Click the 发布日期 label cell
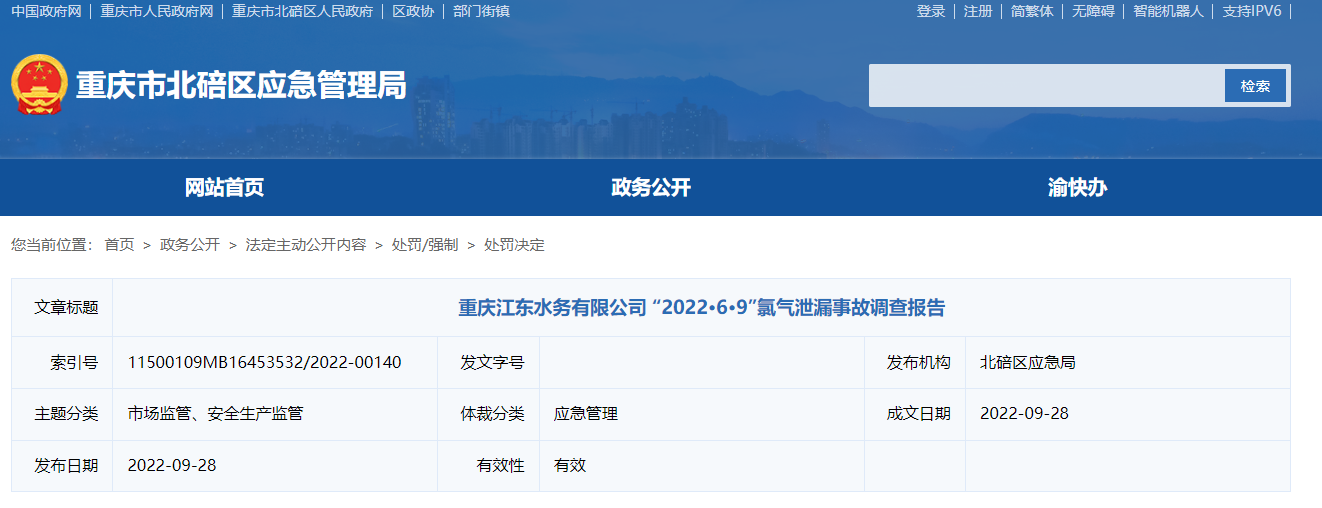This screenshot has height=508, width=1322. [62, 465]
